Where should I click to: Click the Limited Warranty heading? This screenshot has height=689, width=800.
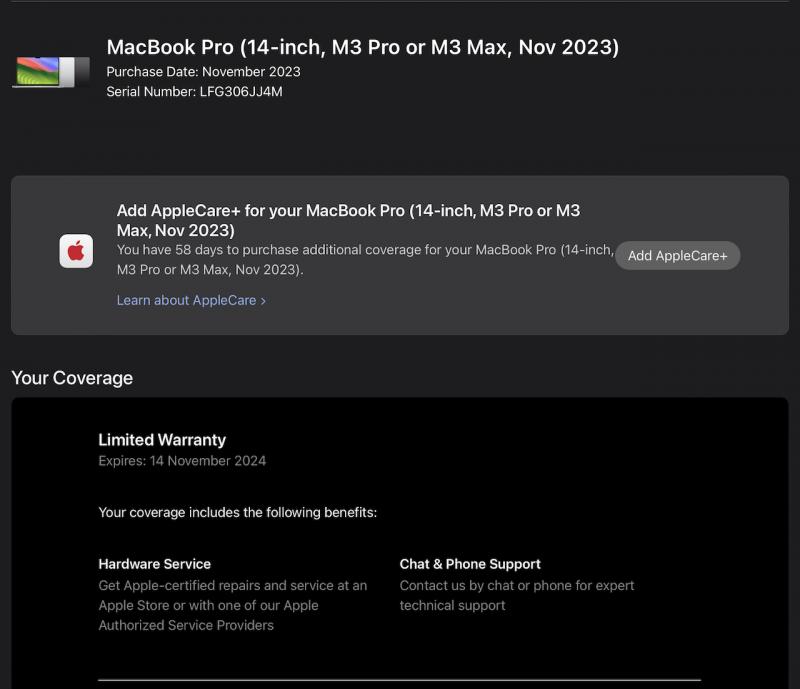162,440
